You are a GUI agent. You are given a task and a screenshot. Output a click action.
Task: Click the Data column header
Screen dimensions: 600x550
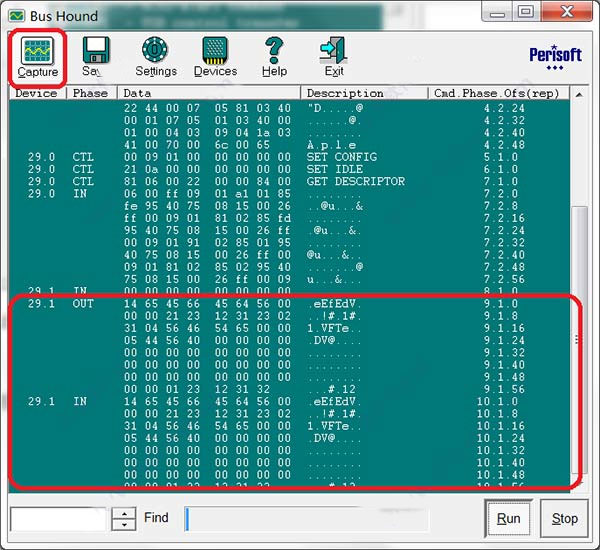point(208,93)
